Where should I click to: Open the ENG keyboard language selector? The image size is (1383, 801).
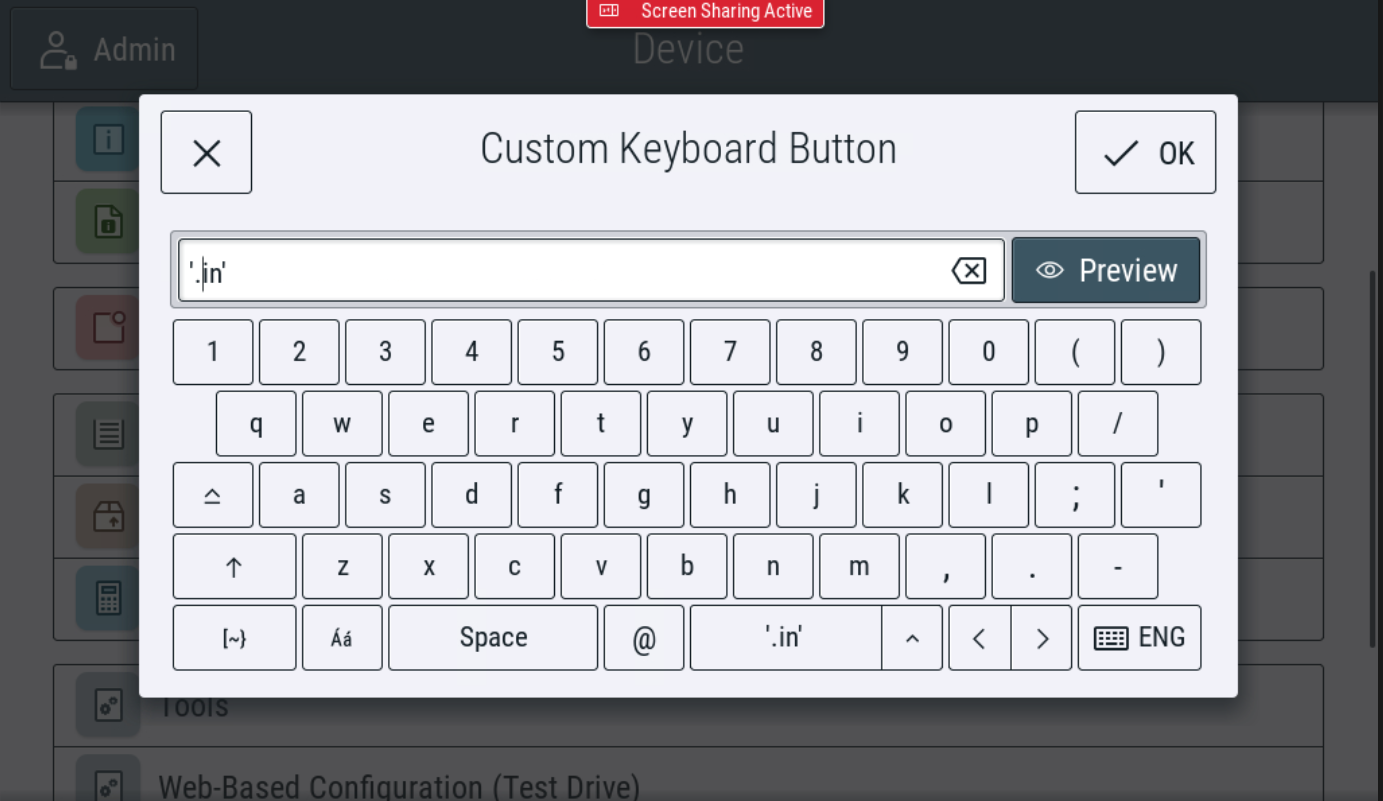(1139, 637)
